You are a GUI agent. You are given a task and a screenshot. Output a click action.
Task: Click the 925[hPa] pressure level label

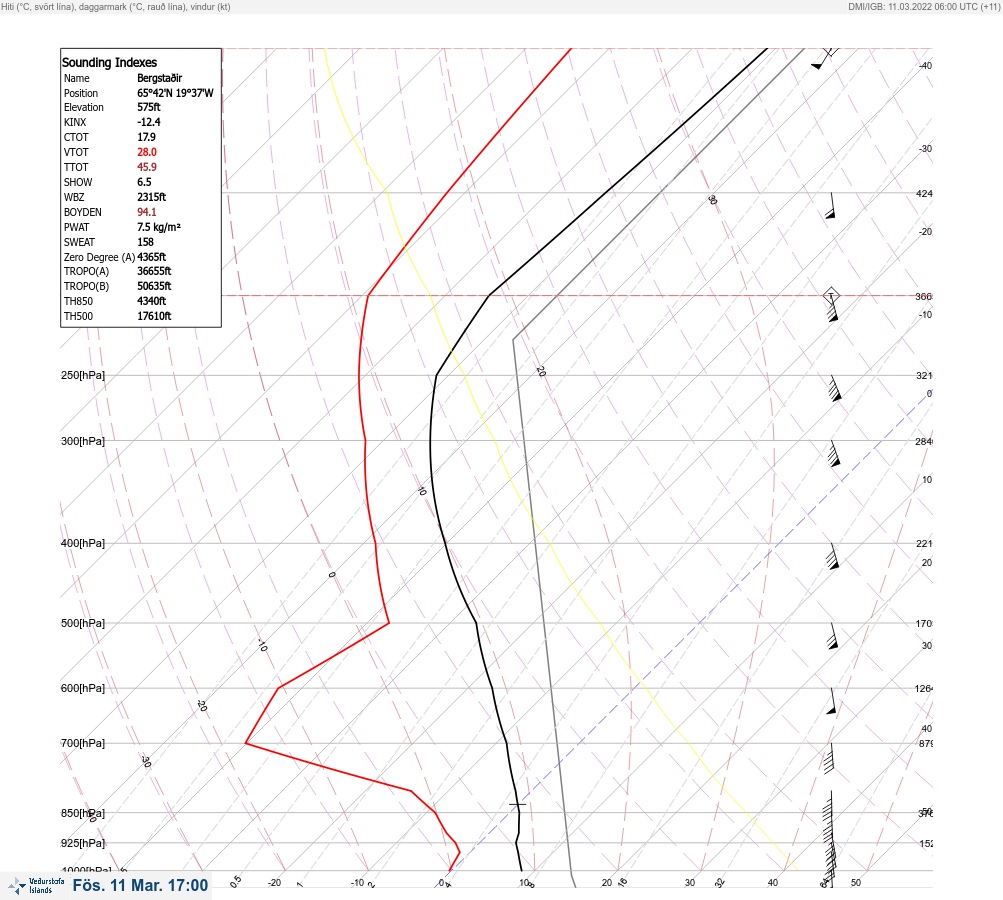click(x=83, y=843)
